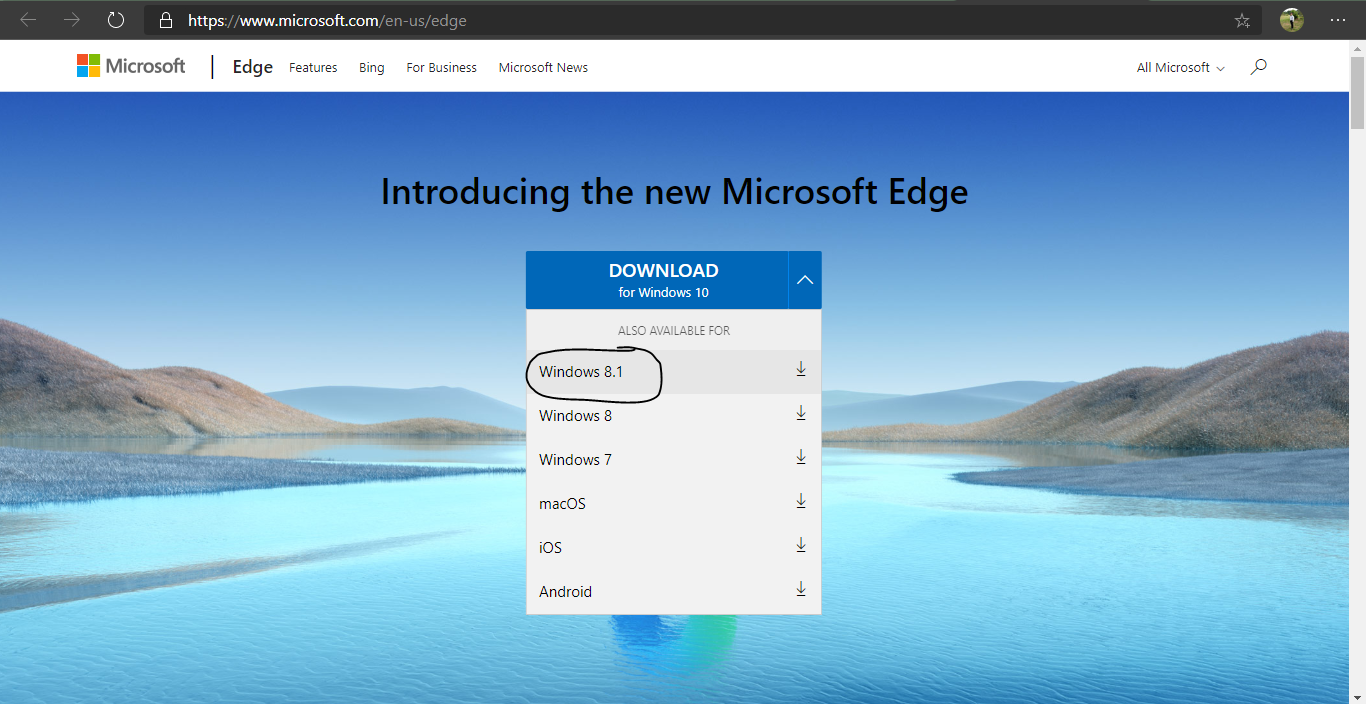The width and height of the screenshot is (1366, 704).
Task: Click download icon for Windows 7
Action: 801,457
